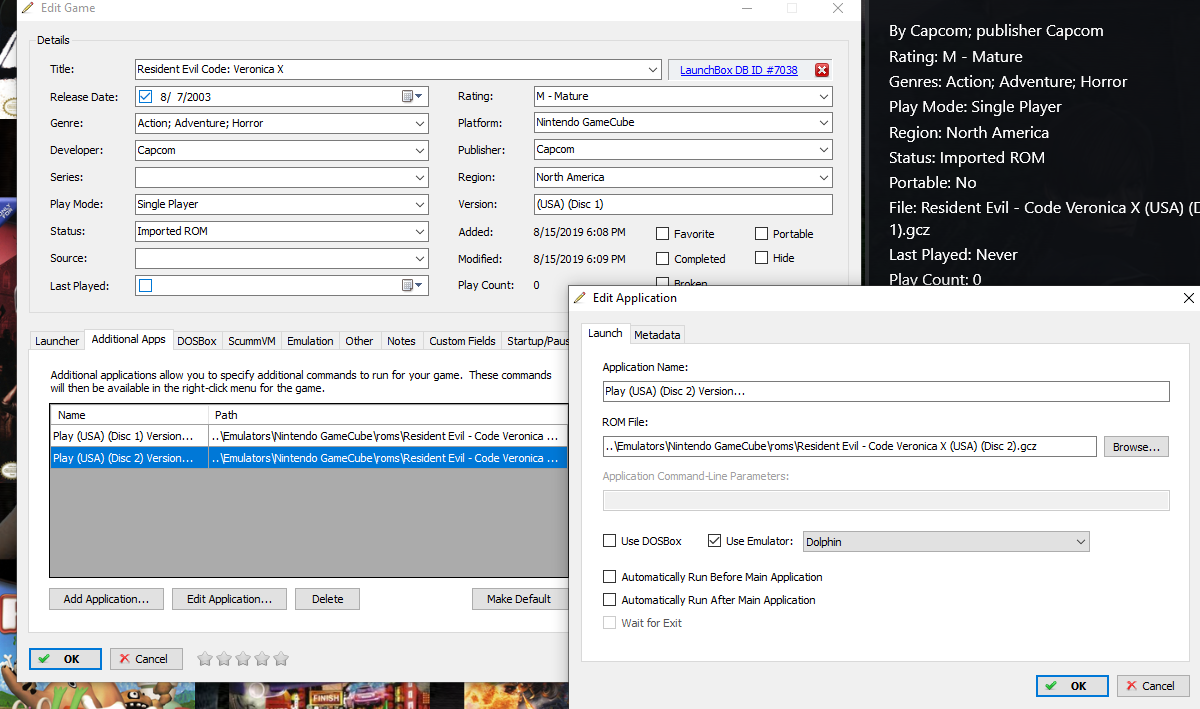Click the Application Name field

point(886,392)
